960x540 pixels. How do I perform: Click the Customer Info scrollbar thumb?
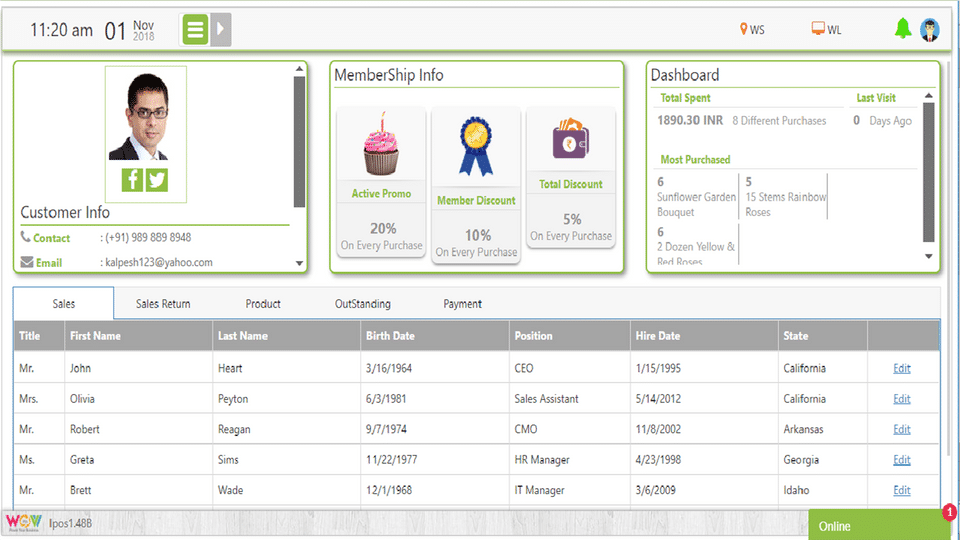[x=299, y=142]
